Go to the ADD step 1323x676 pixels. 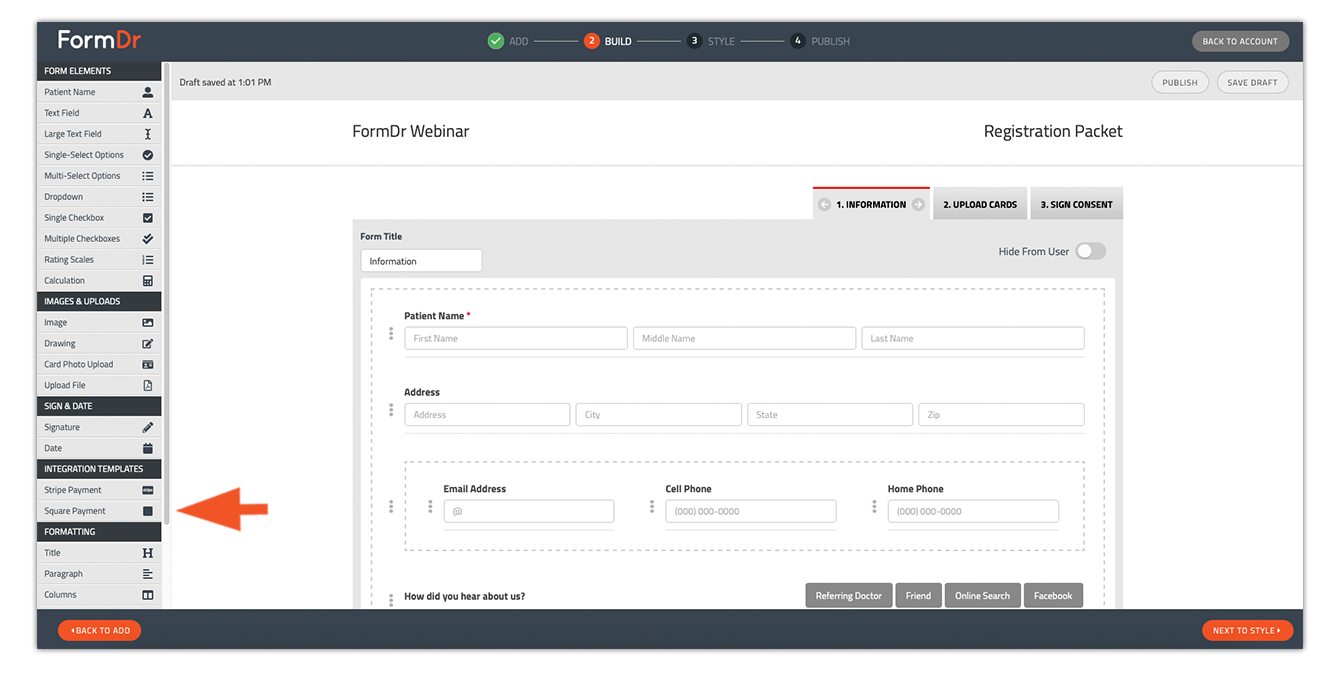coord(508,41)
